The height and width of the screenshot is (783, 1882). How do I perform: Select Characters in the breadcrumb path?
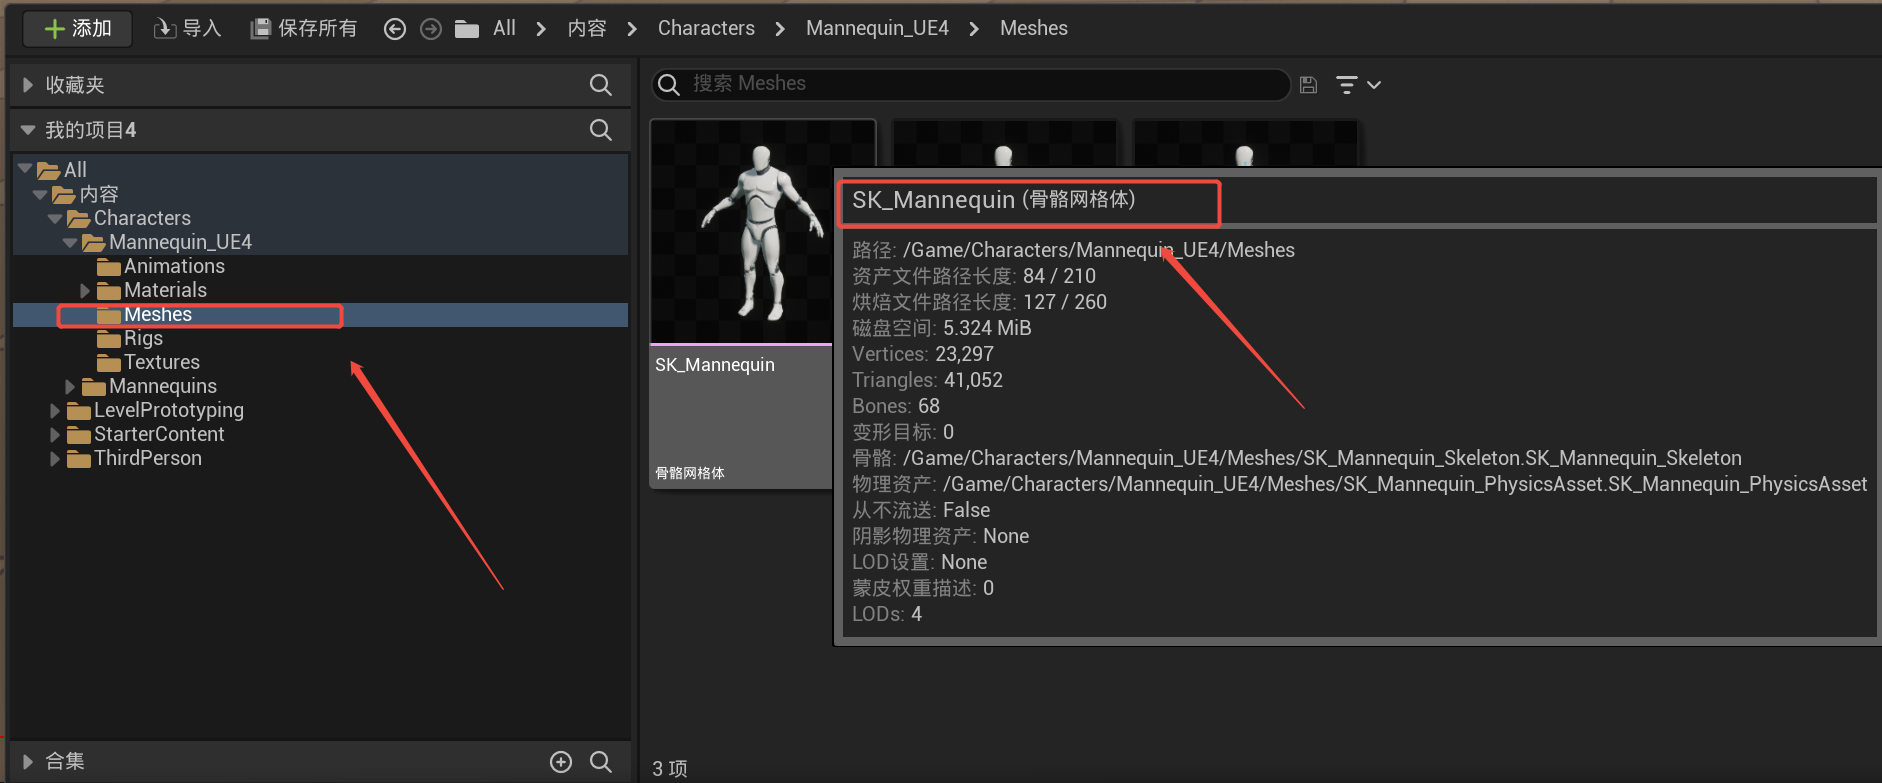(x=706, y=29)
